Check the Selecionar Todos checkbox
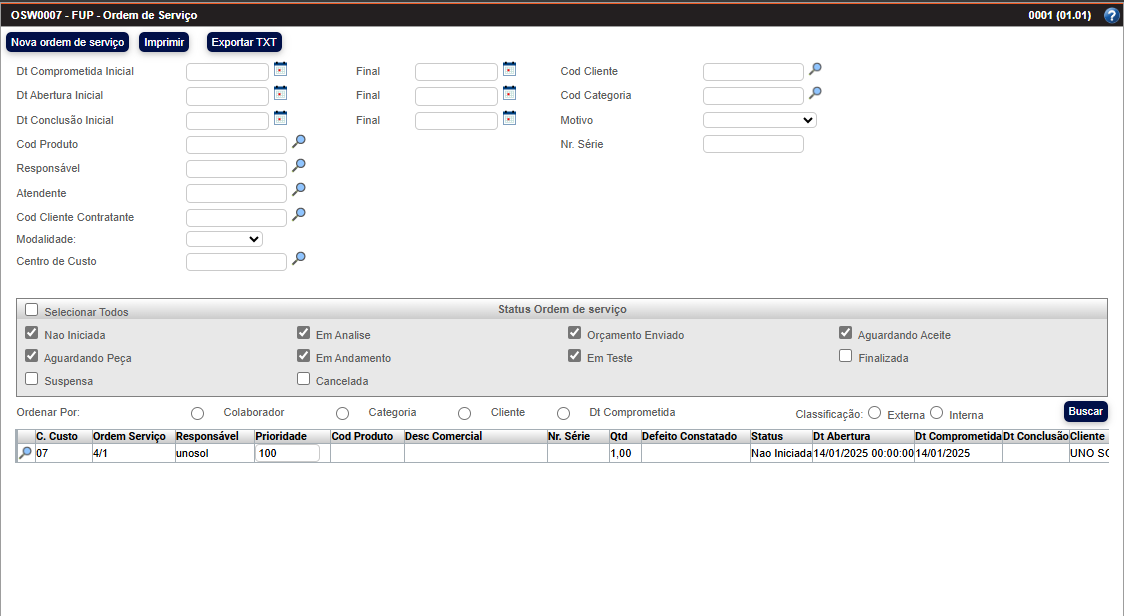1124x616 pixels. 32,310
